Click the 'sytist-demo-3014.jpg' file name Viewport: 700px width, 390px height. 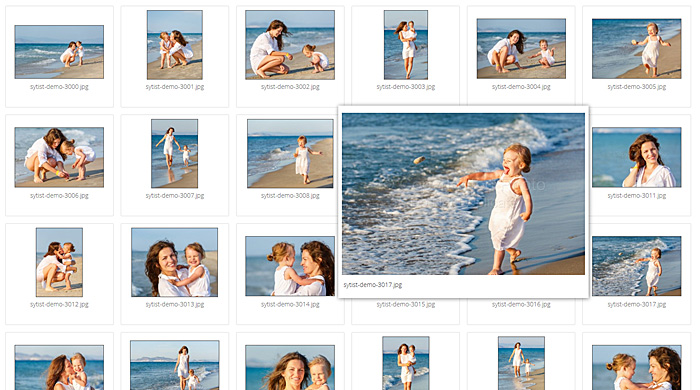pyautogui.click(x=290, y=304)
